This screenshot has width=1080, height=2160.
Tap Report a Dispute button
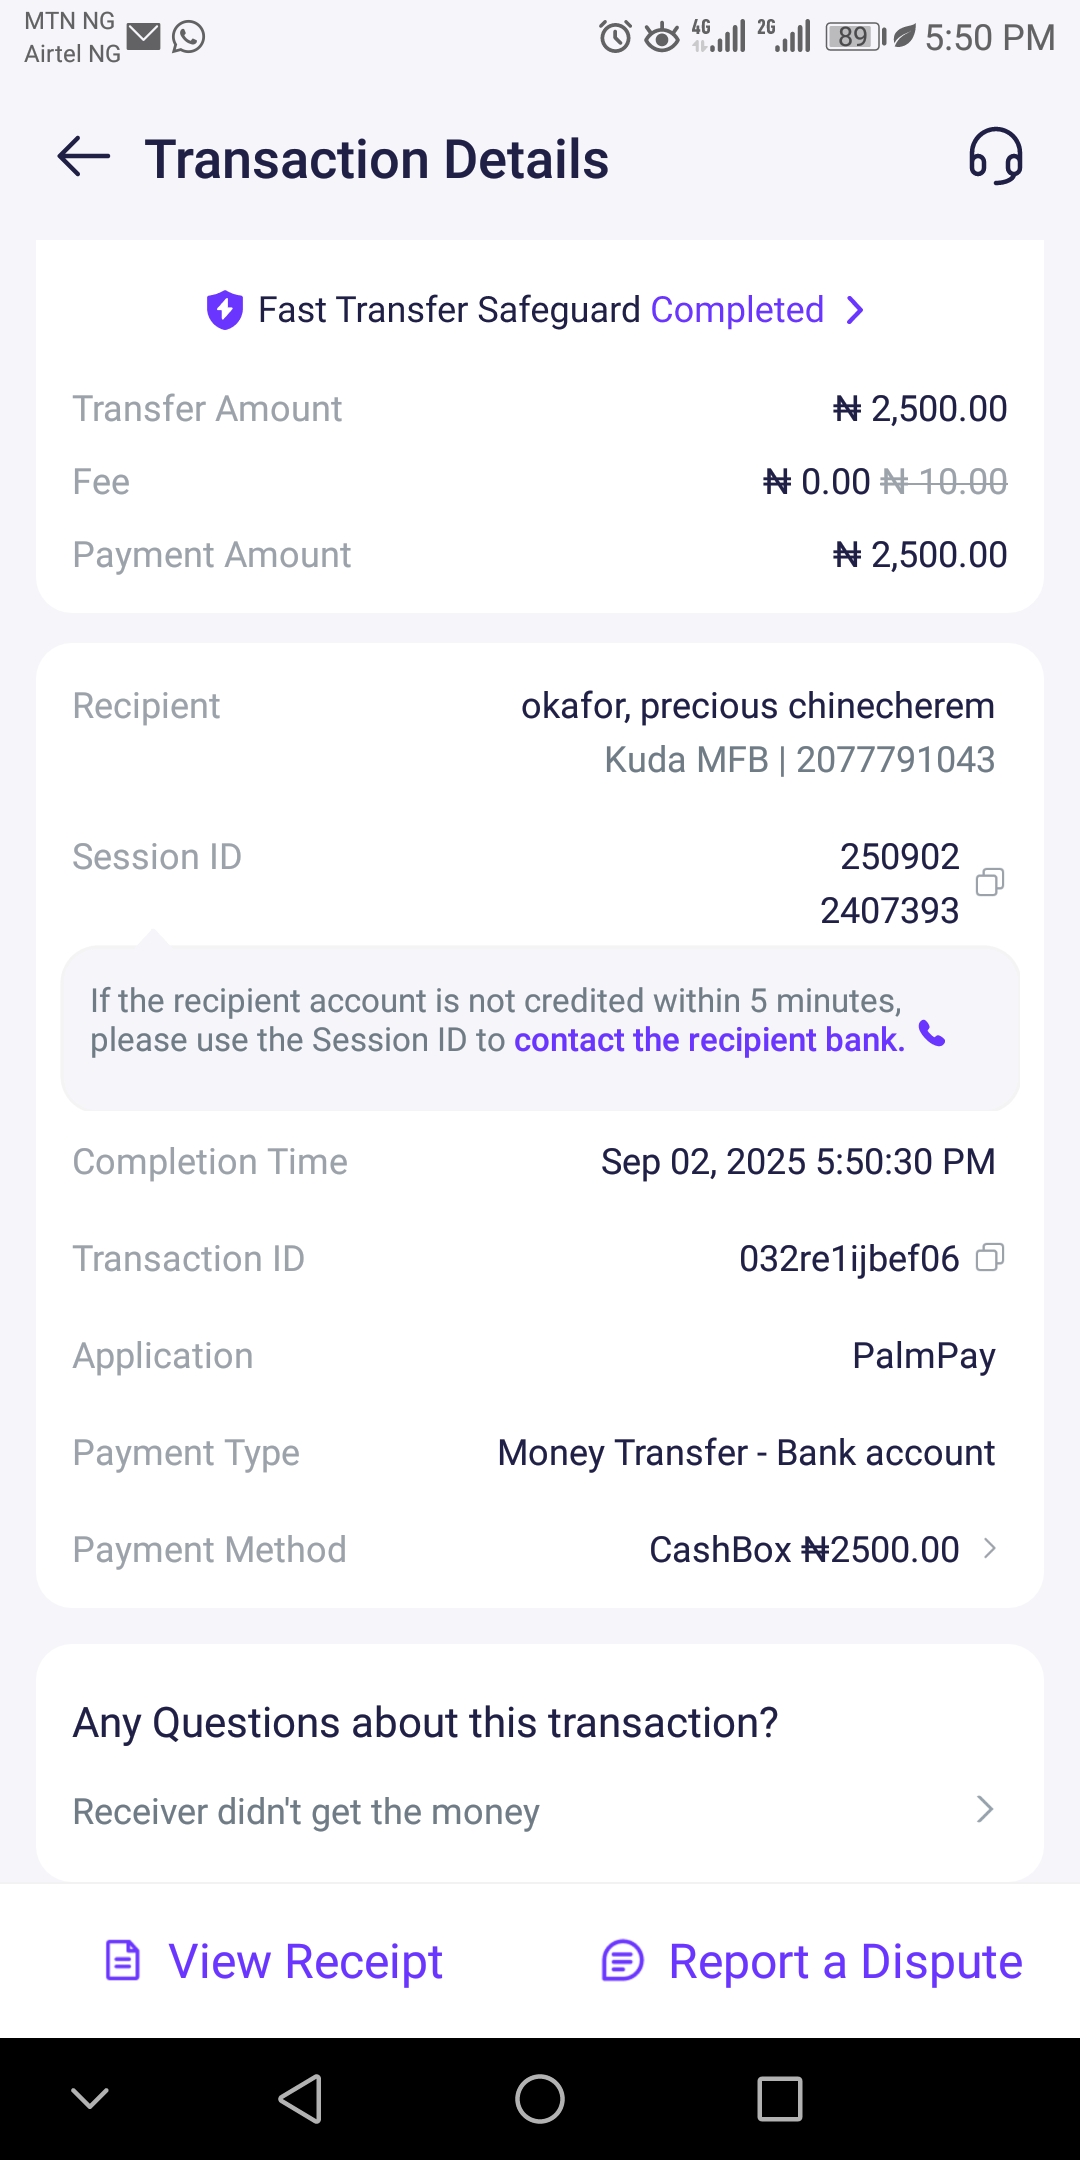[845, 1960]
